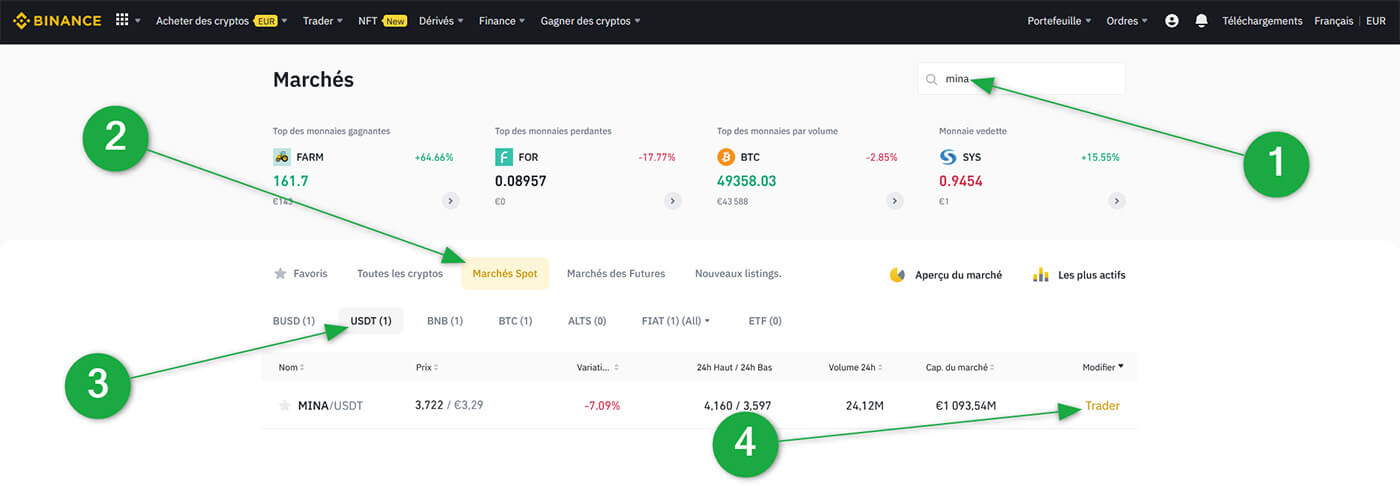
Task: Expand the Trader menu in navbar
Action: tap(322, 20)
